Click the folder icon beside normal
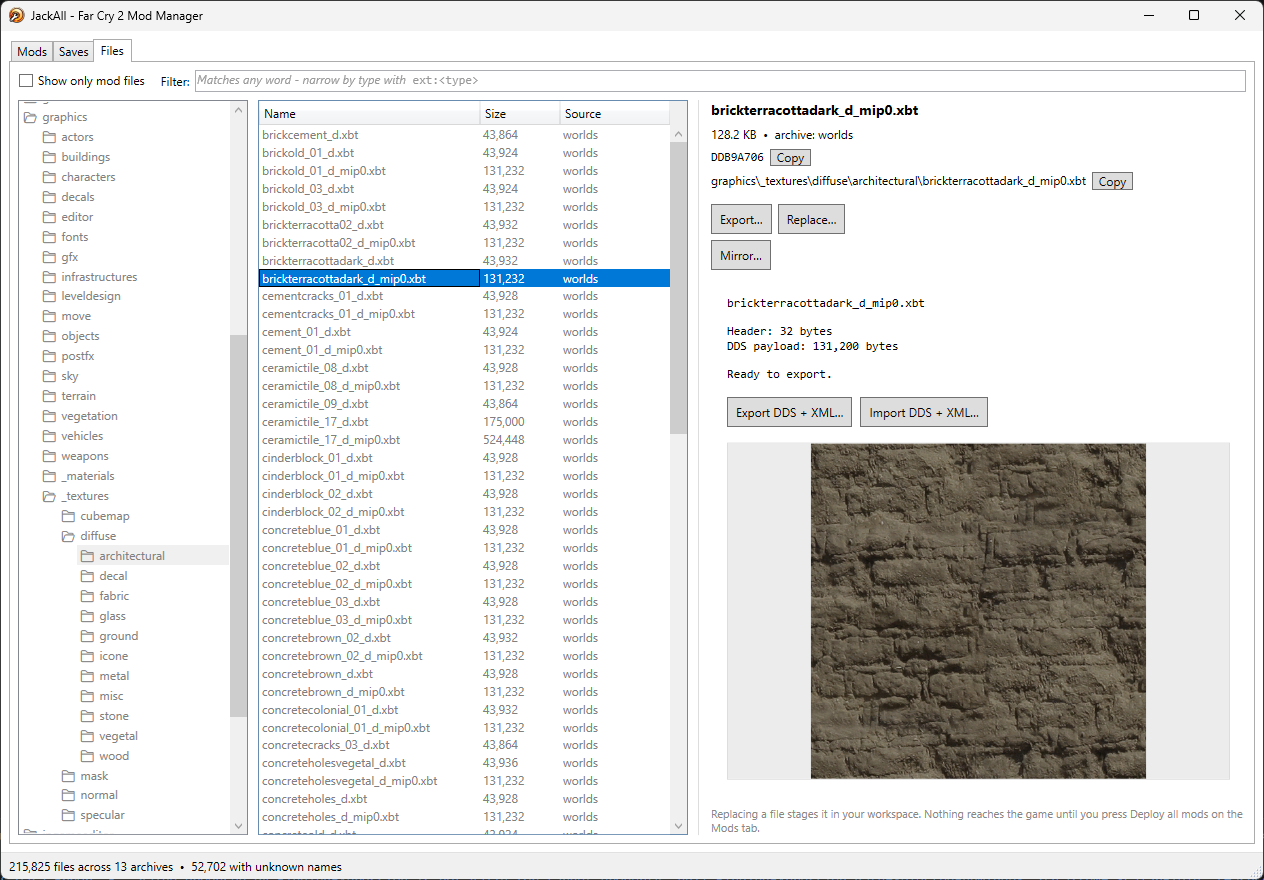1264x880 pixels. click(x=68, y=795)
